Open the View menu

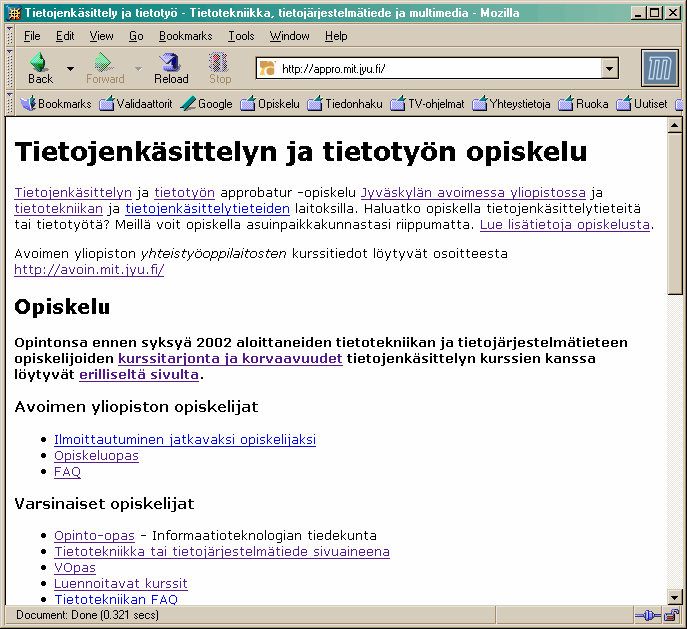(x=101, y=36)
